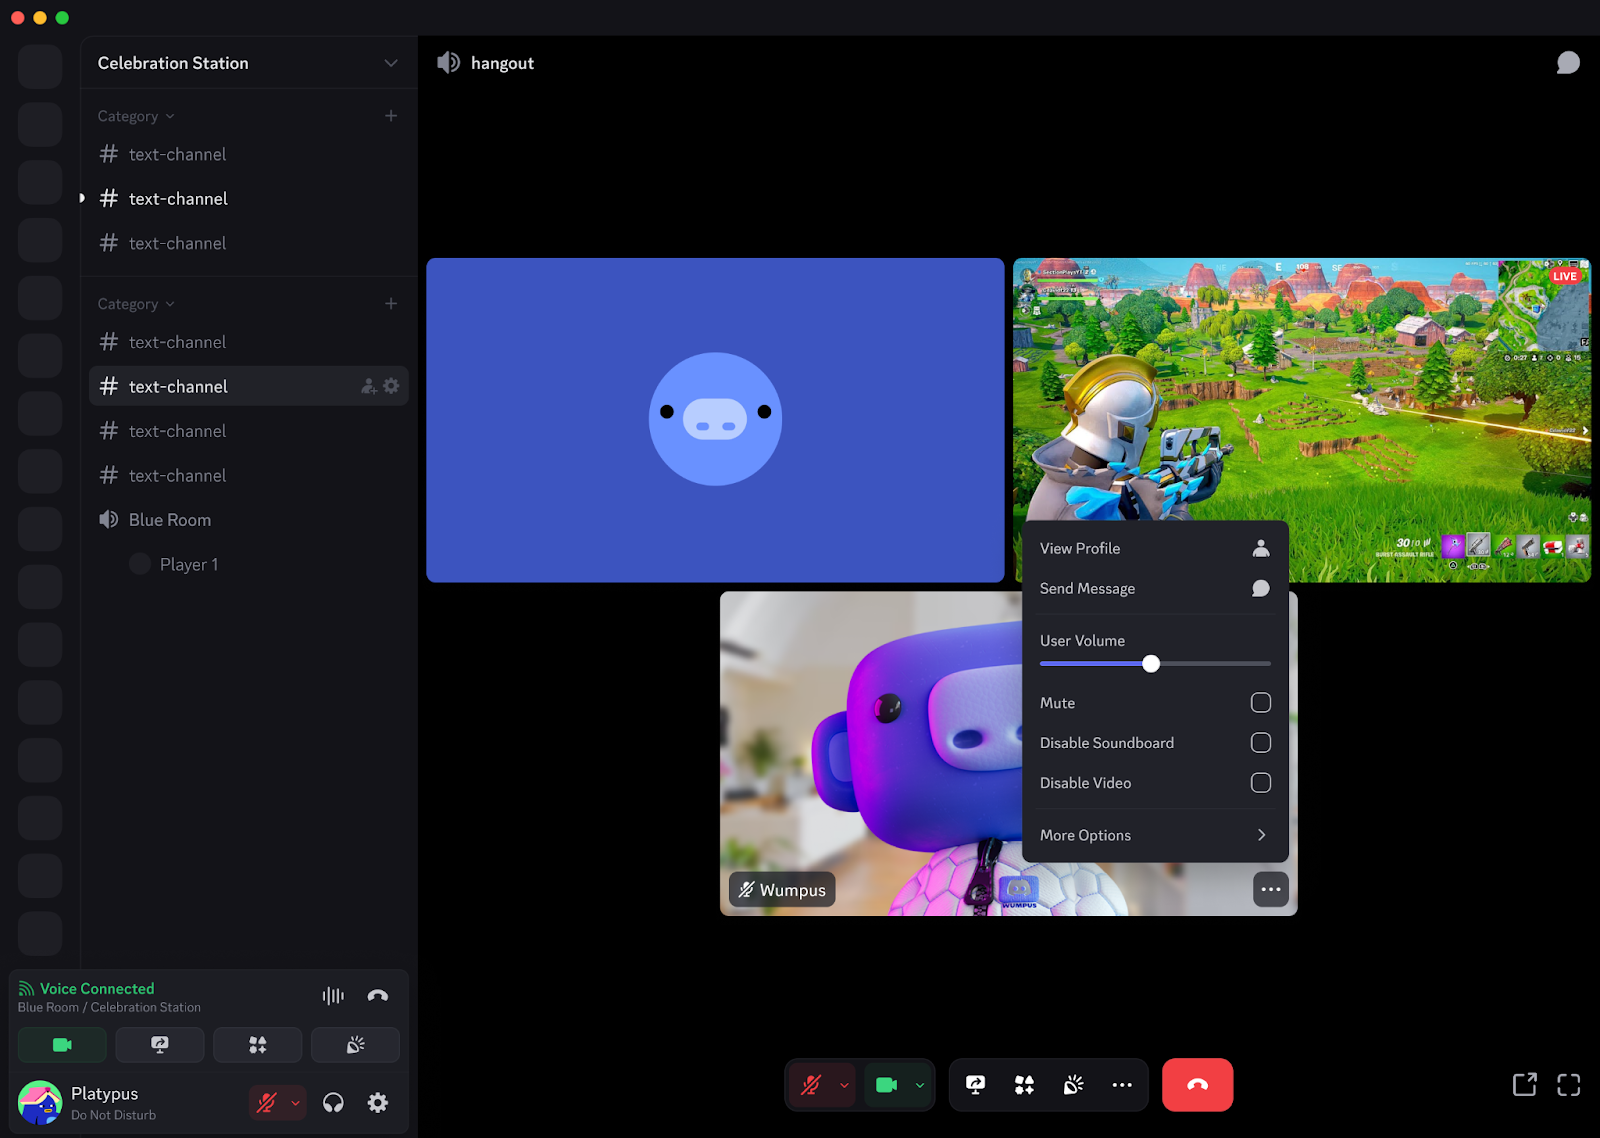Select Player 1 in Blue Room
Screen dimensions: 1600x1138
click(188, 563)
